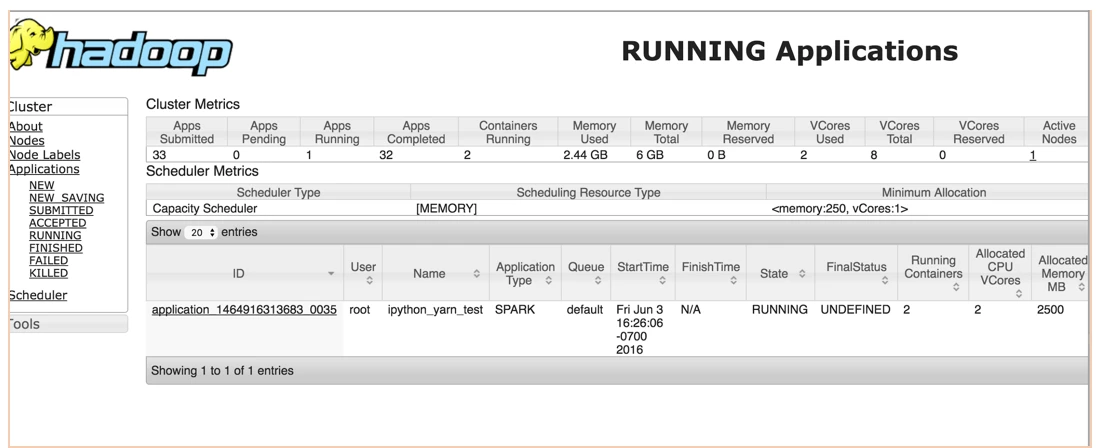Click the N/A finish time cell

point(690,310)
